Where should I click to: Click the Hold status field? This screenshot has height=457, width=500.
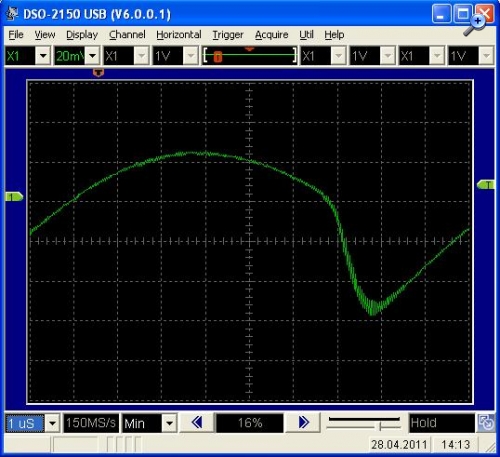point(442,423)
